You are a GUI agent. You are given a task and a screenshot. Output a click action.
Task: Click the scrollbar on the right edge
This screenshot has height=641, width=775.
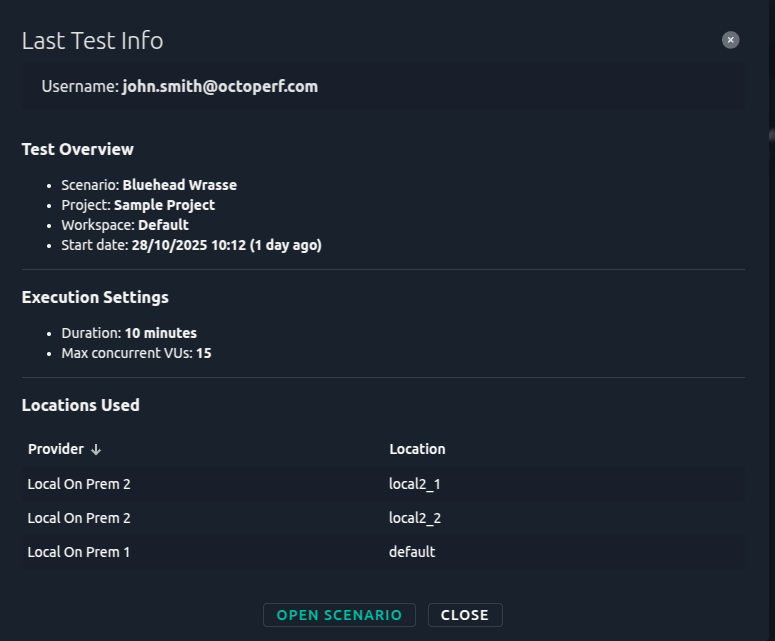(x=771, y=135)
